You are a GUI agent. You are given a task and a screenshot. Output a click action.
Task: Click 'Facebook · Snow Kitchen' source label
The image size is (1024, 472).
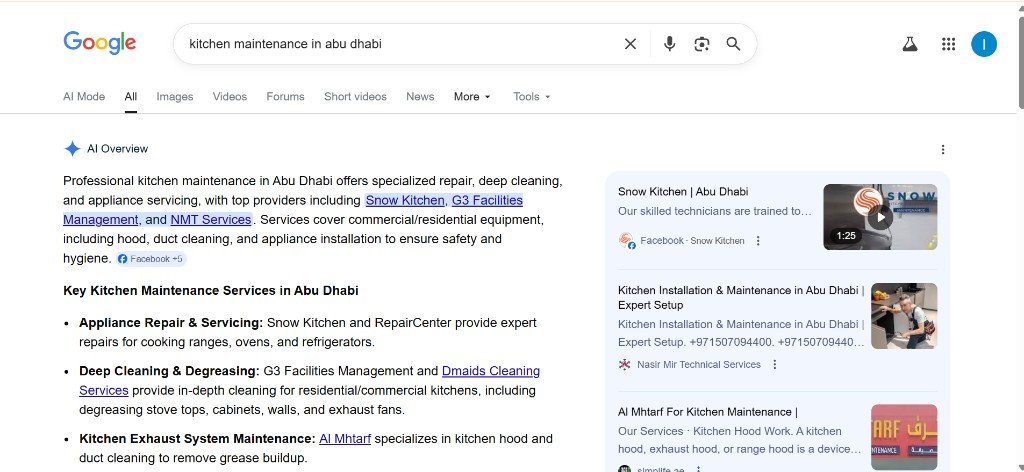(692, 241)
